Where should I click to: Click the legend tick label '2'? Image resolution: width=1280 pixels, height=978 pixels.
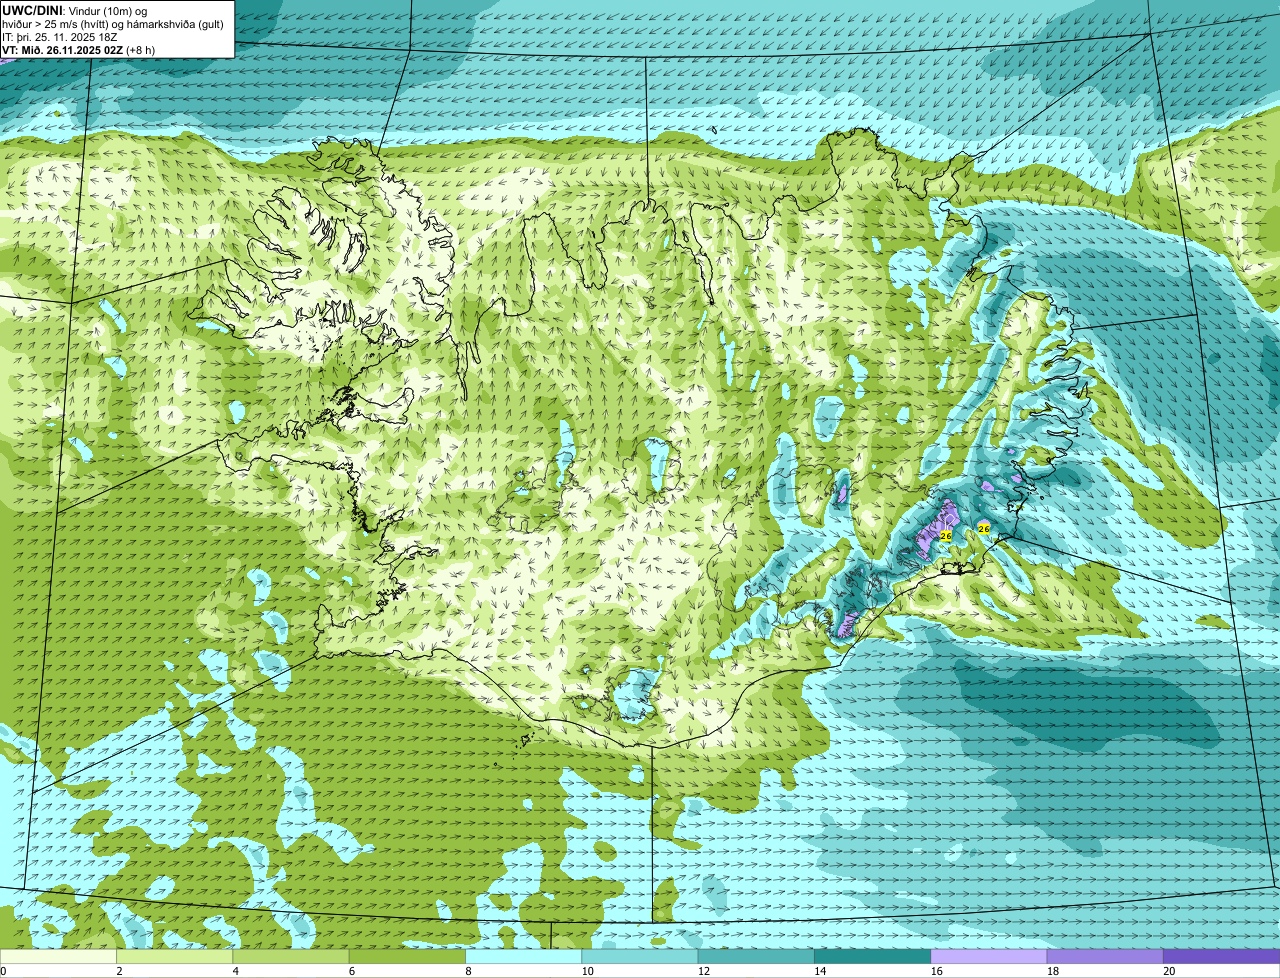click(x=119, y=971)
